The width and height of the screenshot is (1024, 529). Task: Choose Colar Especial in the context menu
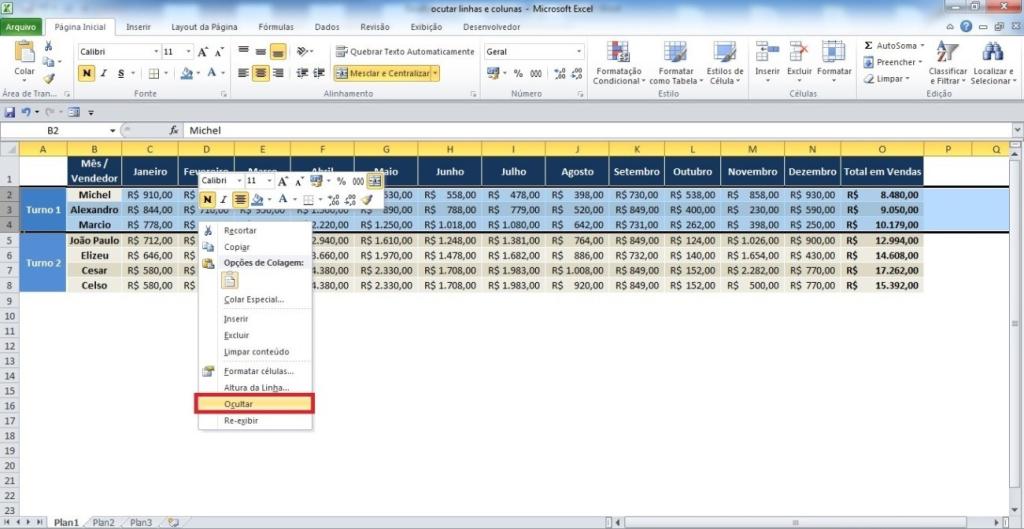point(254,299)
